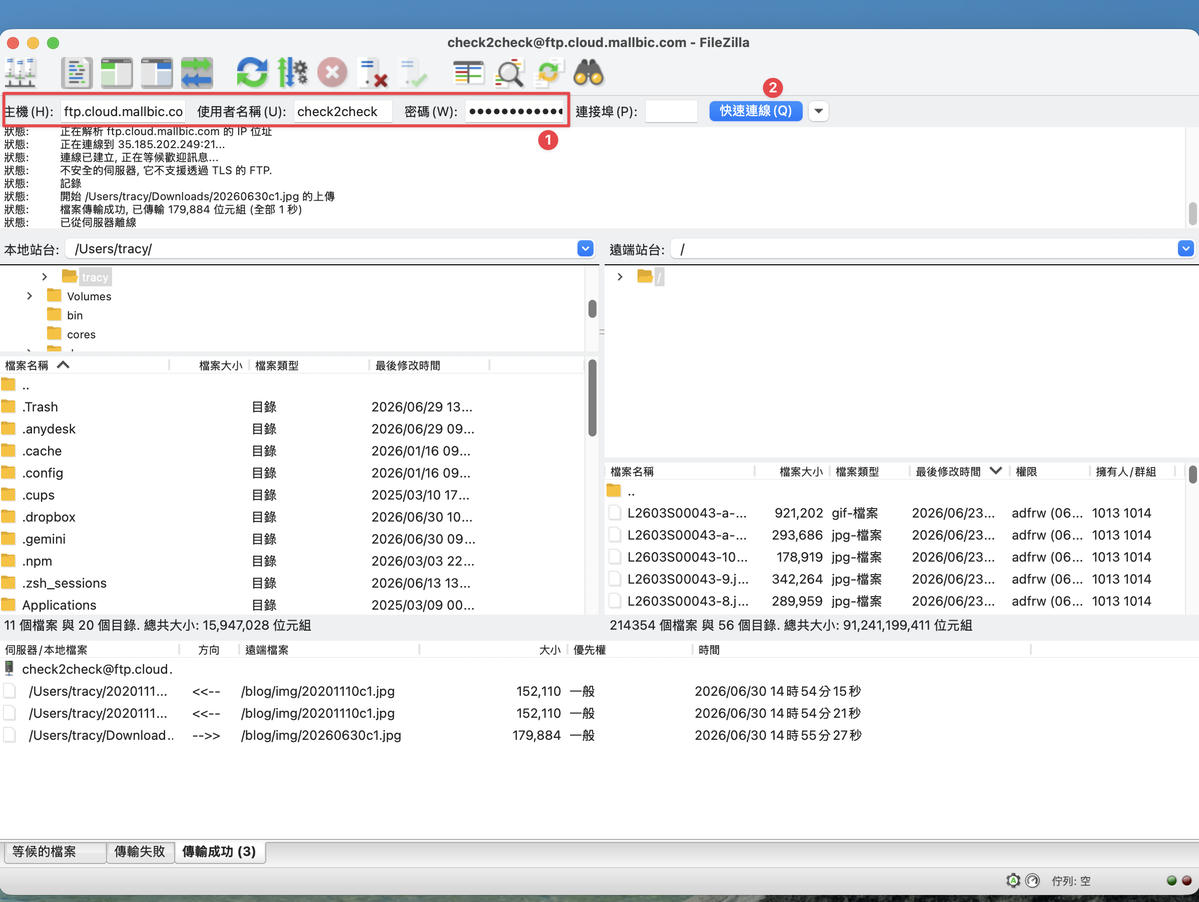1199x902 pixels.
Task: Sort local files by 檔案名稱 column
Action: pos(84,365)
